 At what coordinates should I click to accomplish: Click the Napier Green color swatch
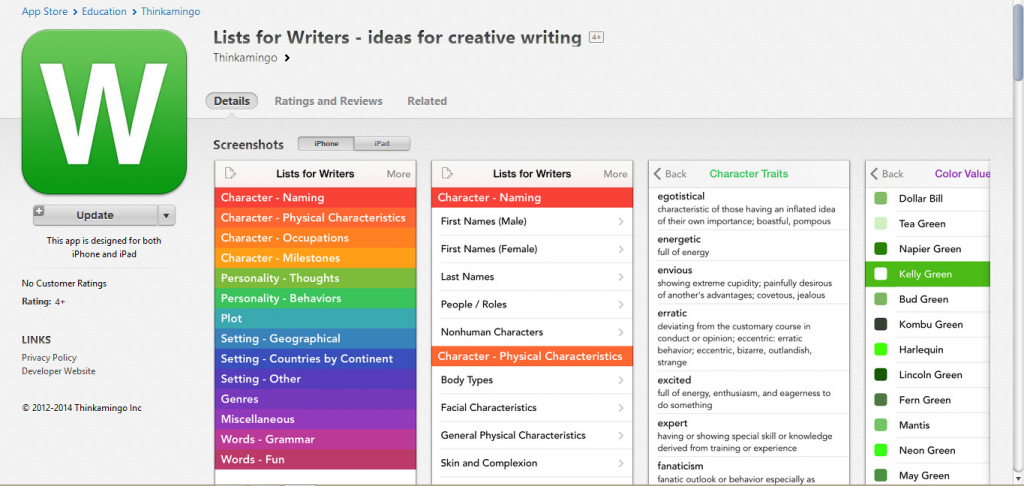click(x=881, y=249)
